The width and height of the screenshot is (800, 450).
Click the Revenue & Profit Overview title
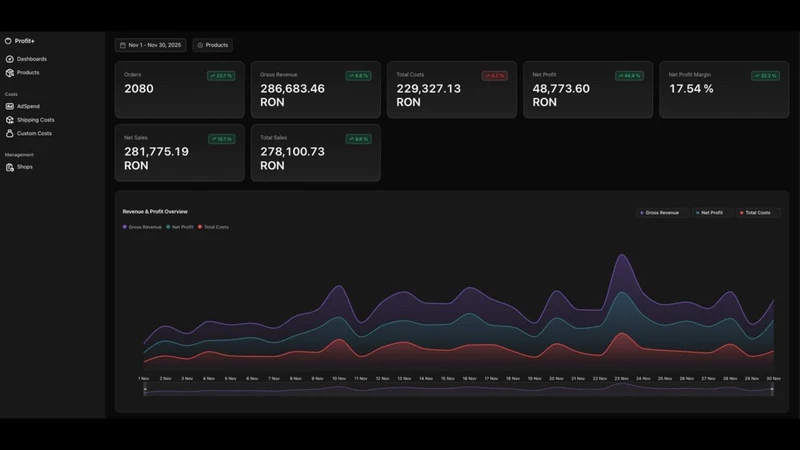tap(155, 212)
